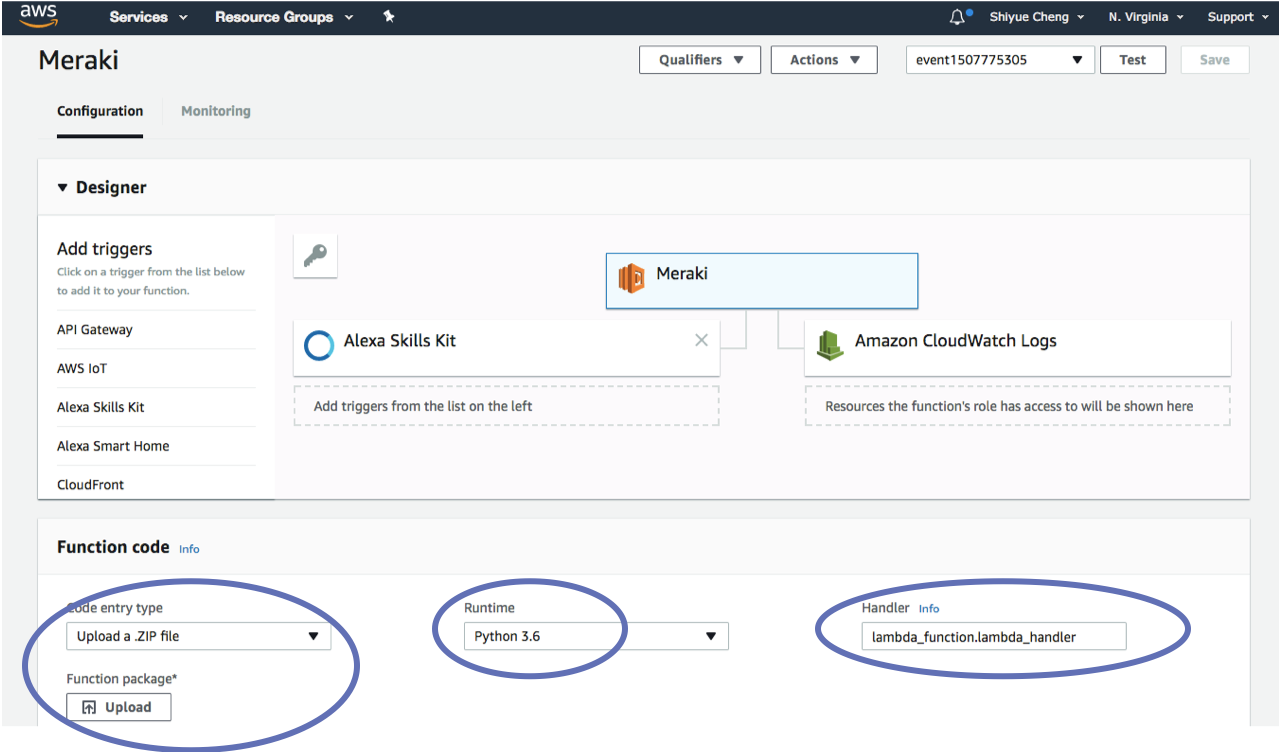
Task: Open the Actions dropdown
Action: 823,59
